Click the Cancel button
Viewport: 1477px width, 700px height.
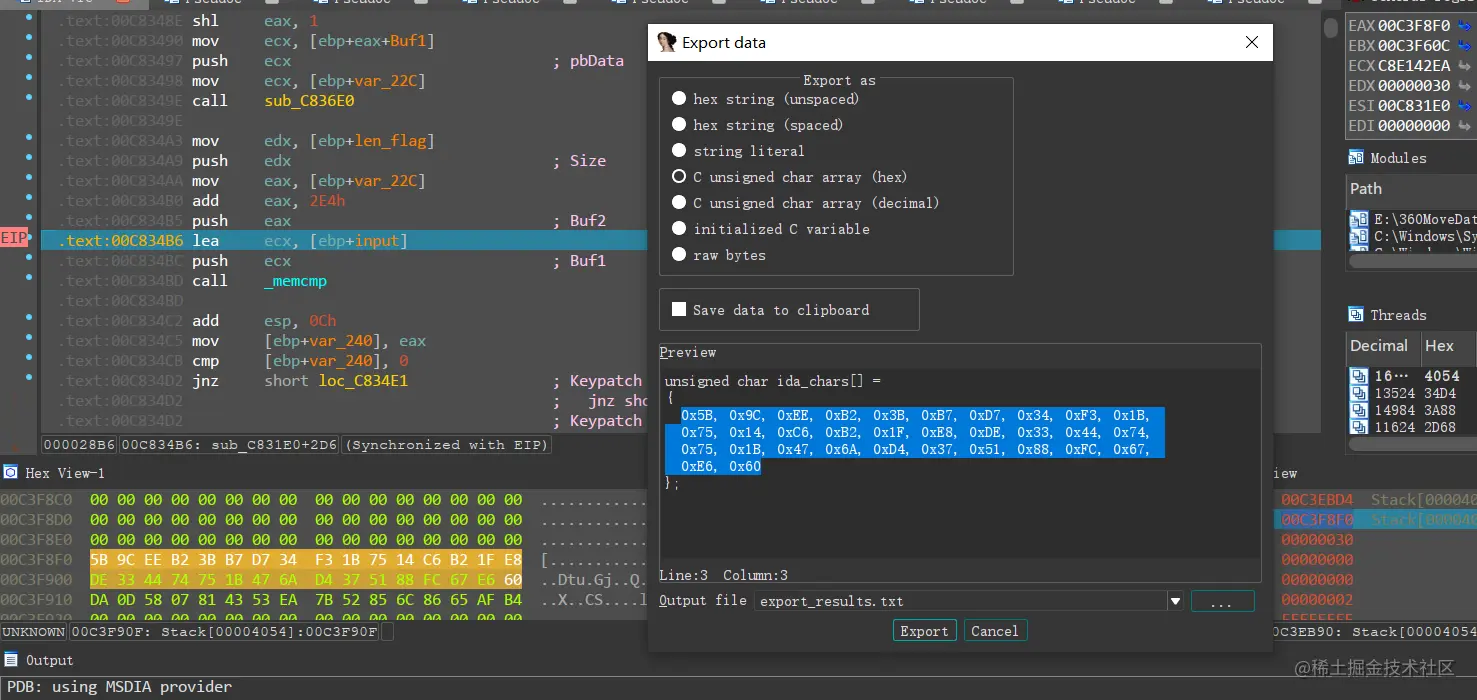[x=995, y=631]
